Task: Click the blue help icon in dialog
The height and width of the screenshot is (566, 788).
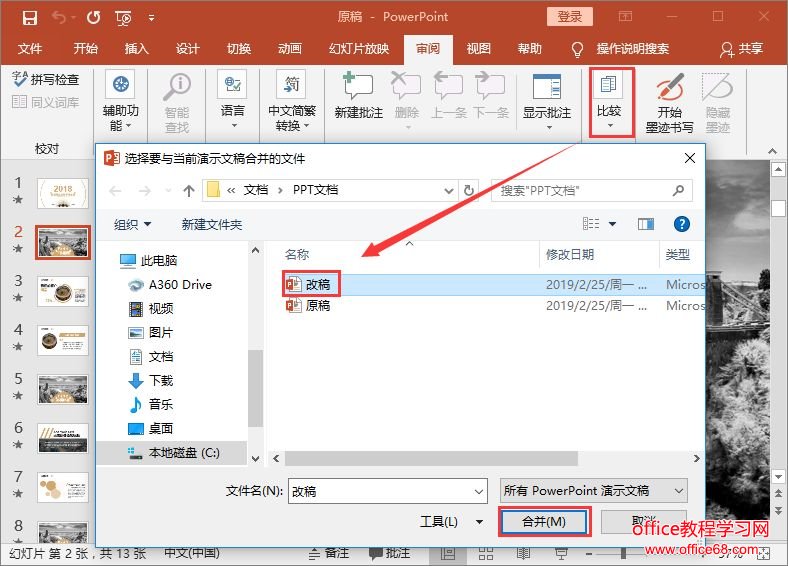Action: [x=681, y=224]
